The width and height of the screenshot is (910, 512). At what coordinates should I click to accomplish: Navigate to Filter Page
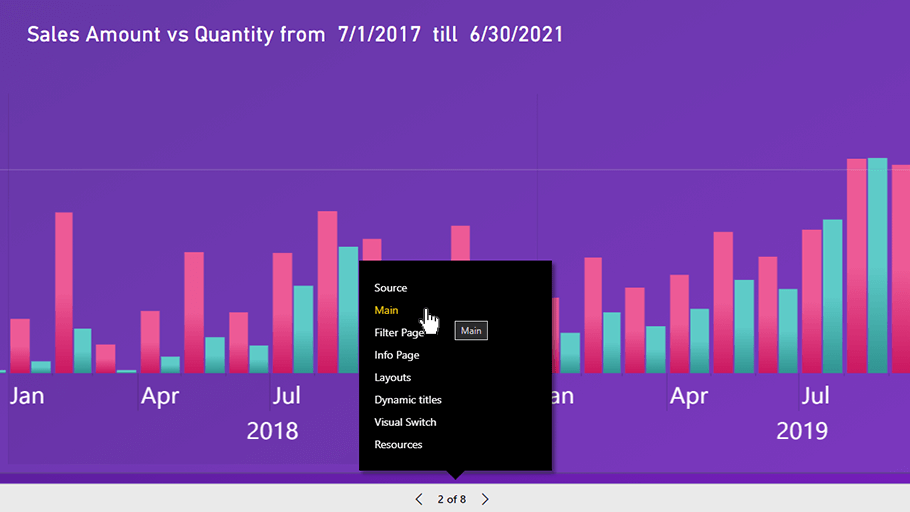coord(399,333)
